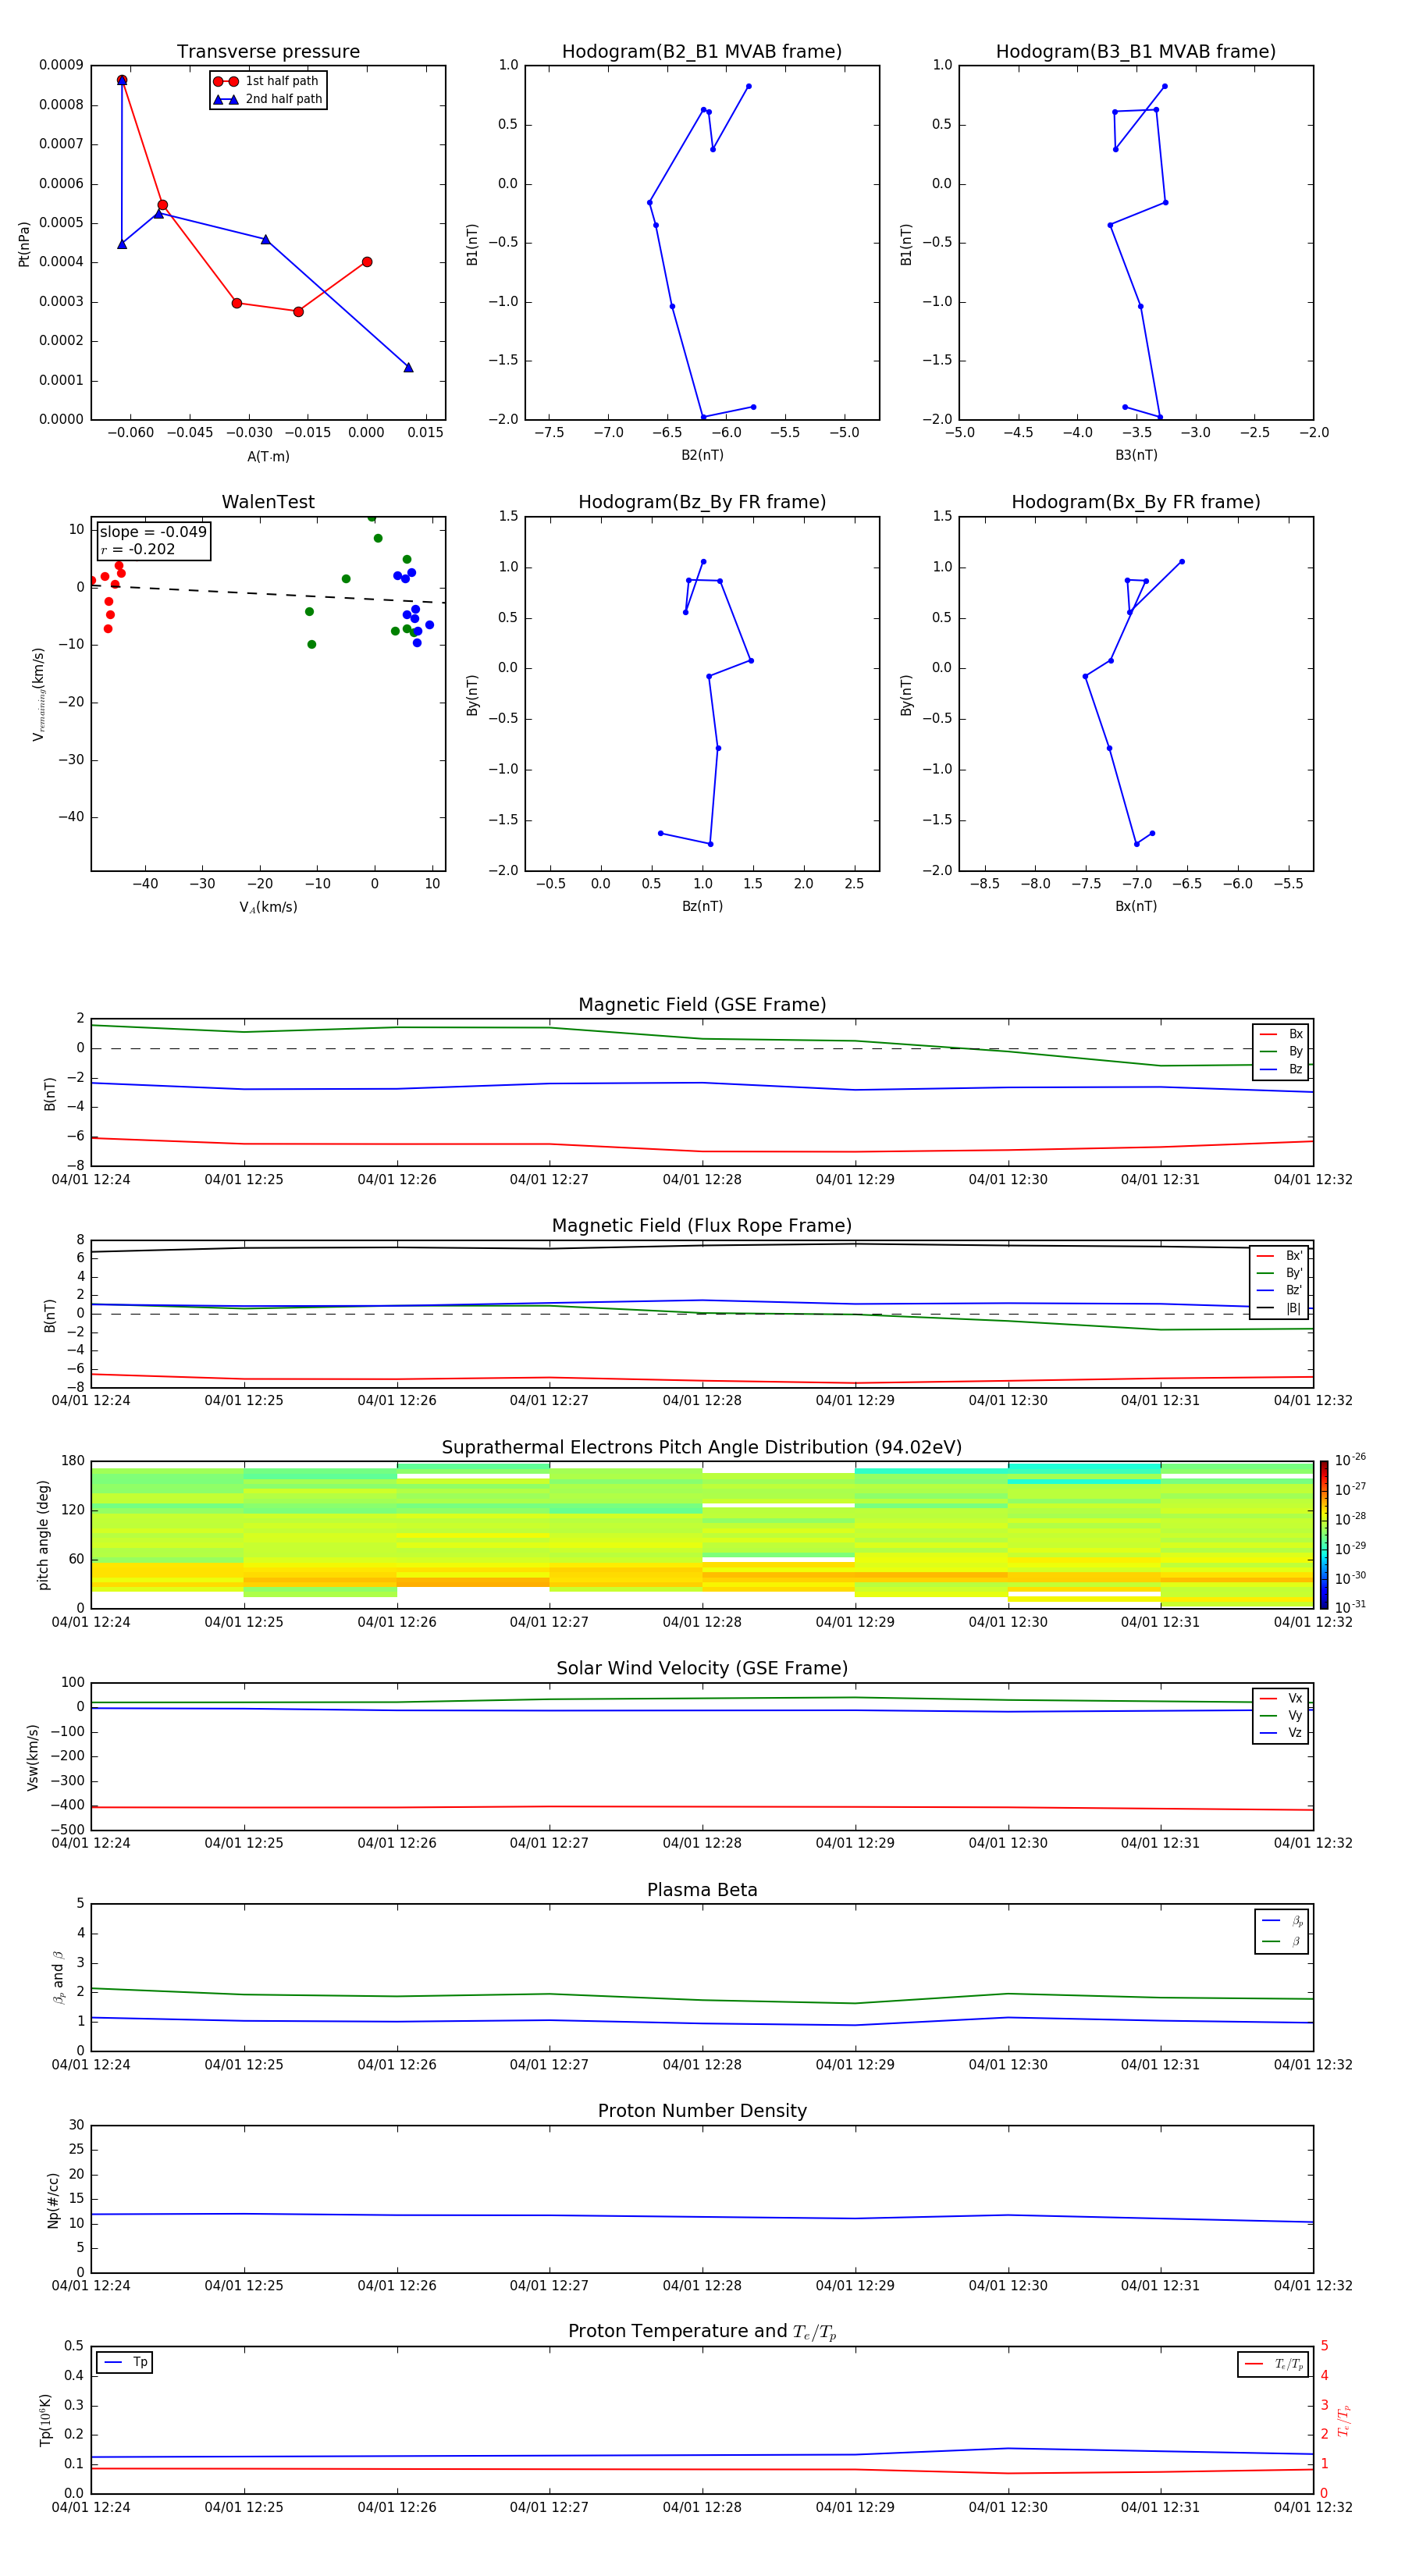1405x2576 pixels.
Task: Click the 'βp' entry in the Plasma Beta legend
Action: pos(1282,1920)
